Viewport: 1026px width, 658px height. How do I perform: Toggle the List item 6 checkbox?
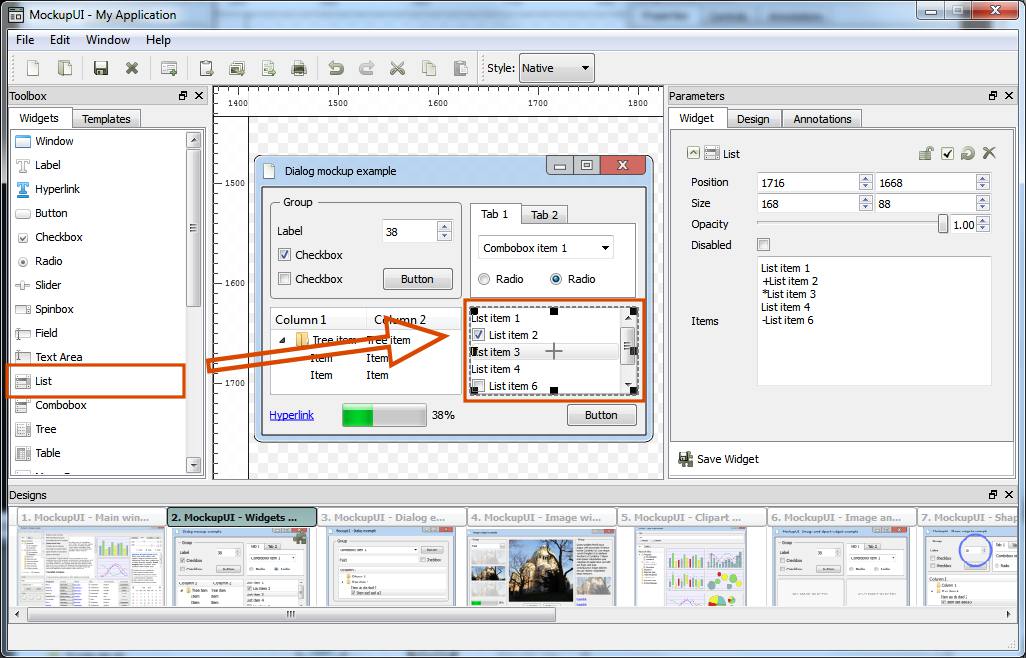click(x=478, y=386)
